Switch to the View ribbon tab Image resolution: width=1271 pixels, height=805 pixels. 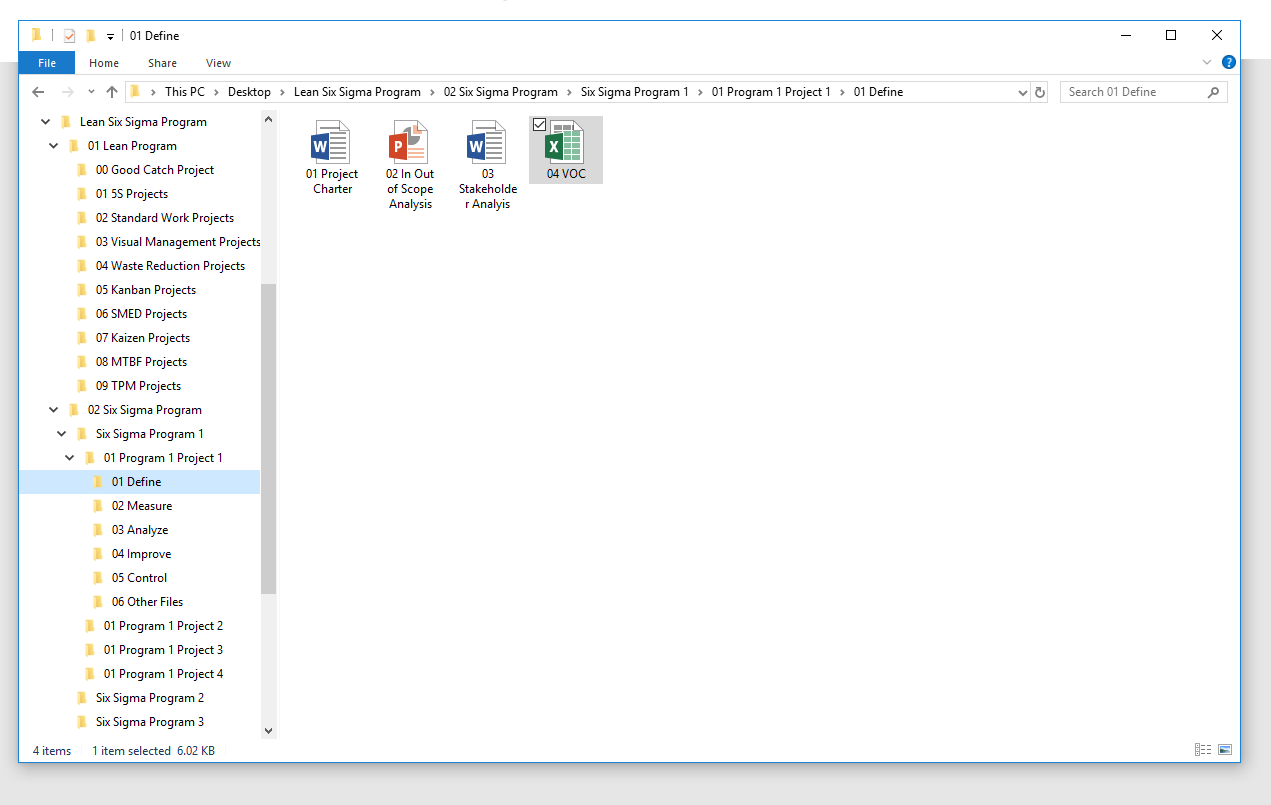tap(218, 63)
